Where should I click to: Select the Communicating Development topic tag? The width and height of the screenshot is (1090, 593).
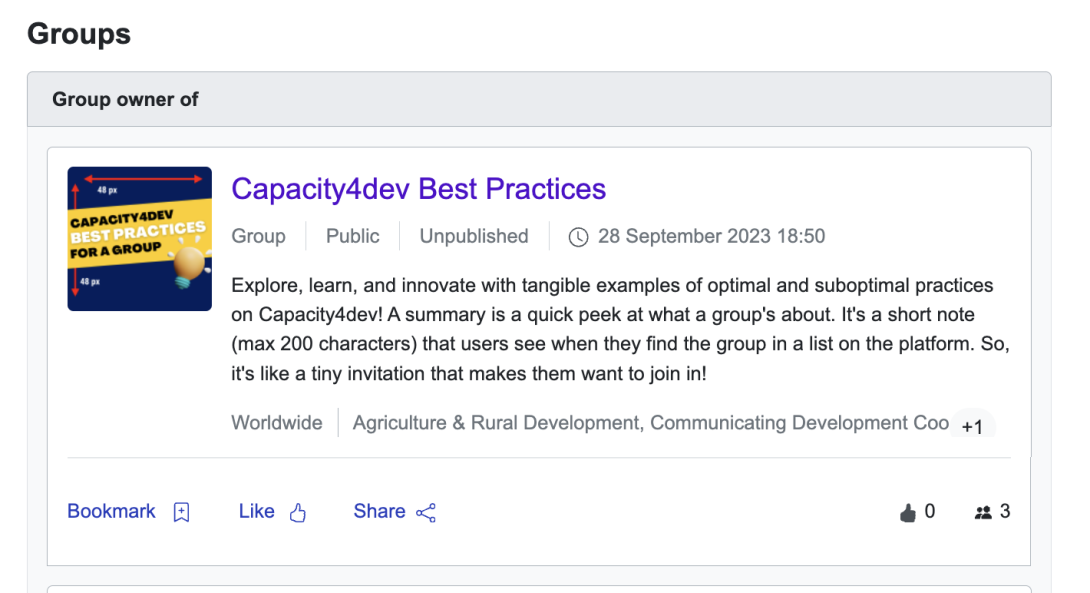click(798, 423)
